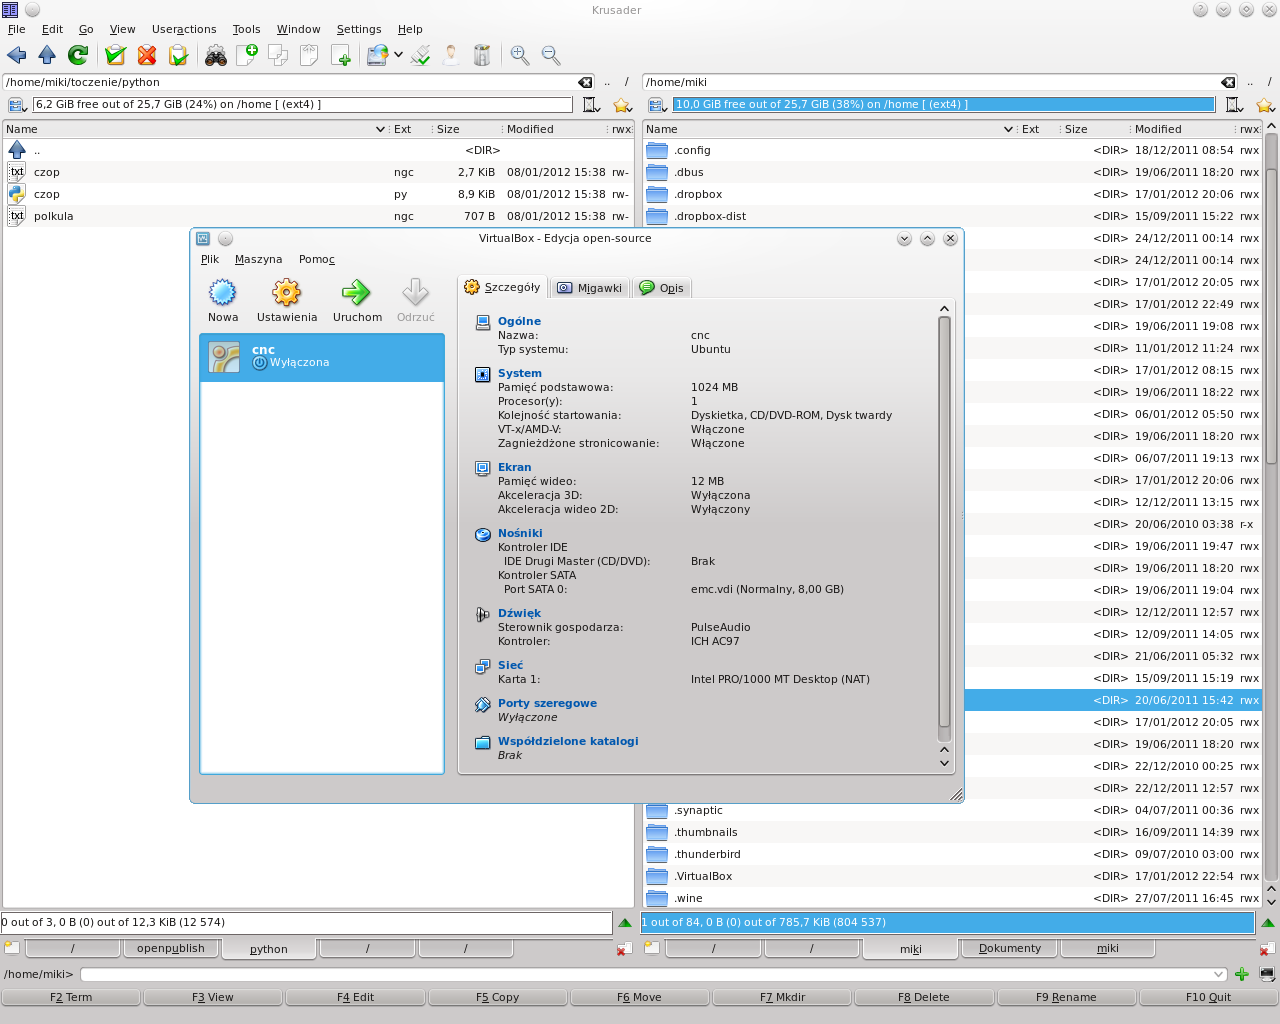Viewport: 1280px width, 1024px height.
Task: Create a new VM with Nowa
Action: 223,301
